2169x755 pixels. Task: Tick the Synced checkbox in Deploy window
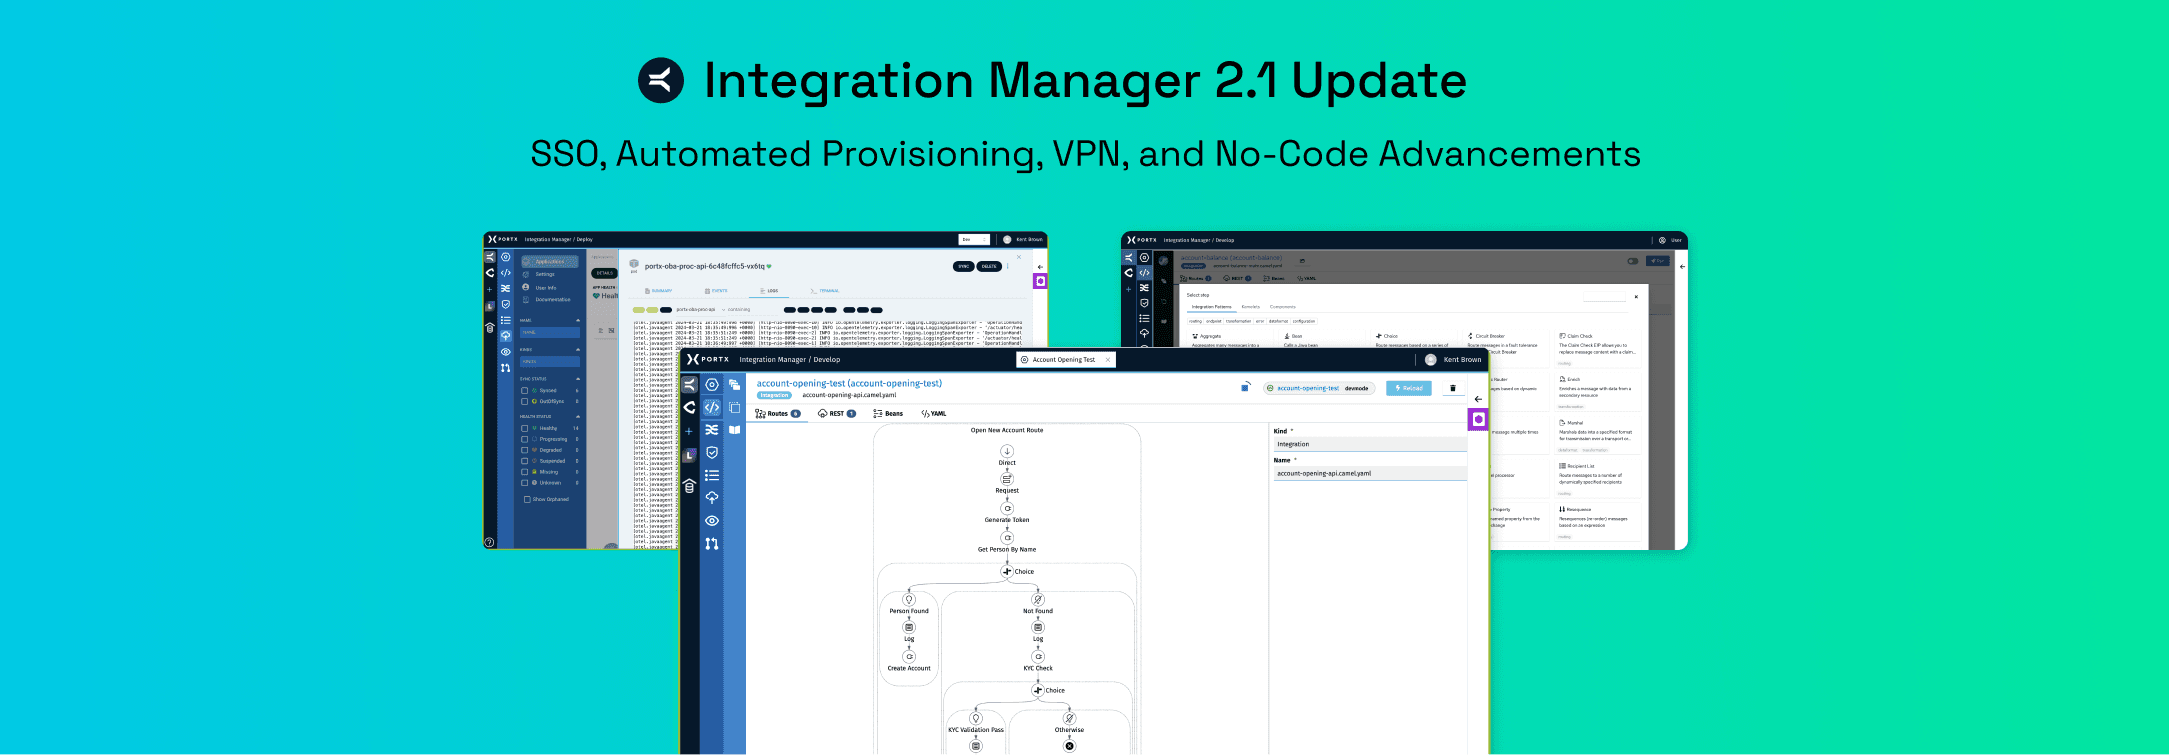524,391
